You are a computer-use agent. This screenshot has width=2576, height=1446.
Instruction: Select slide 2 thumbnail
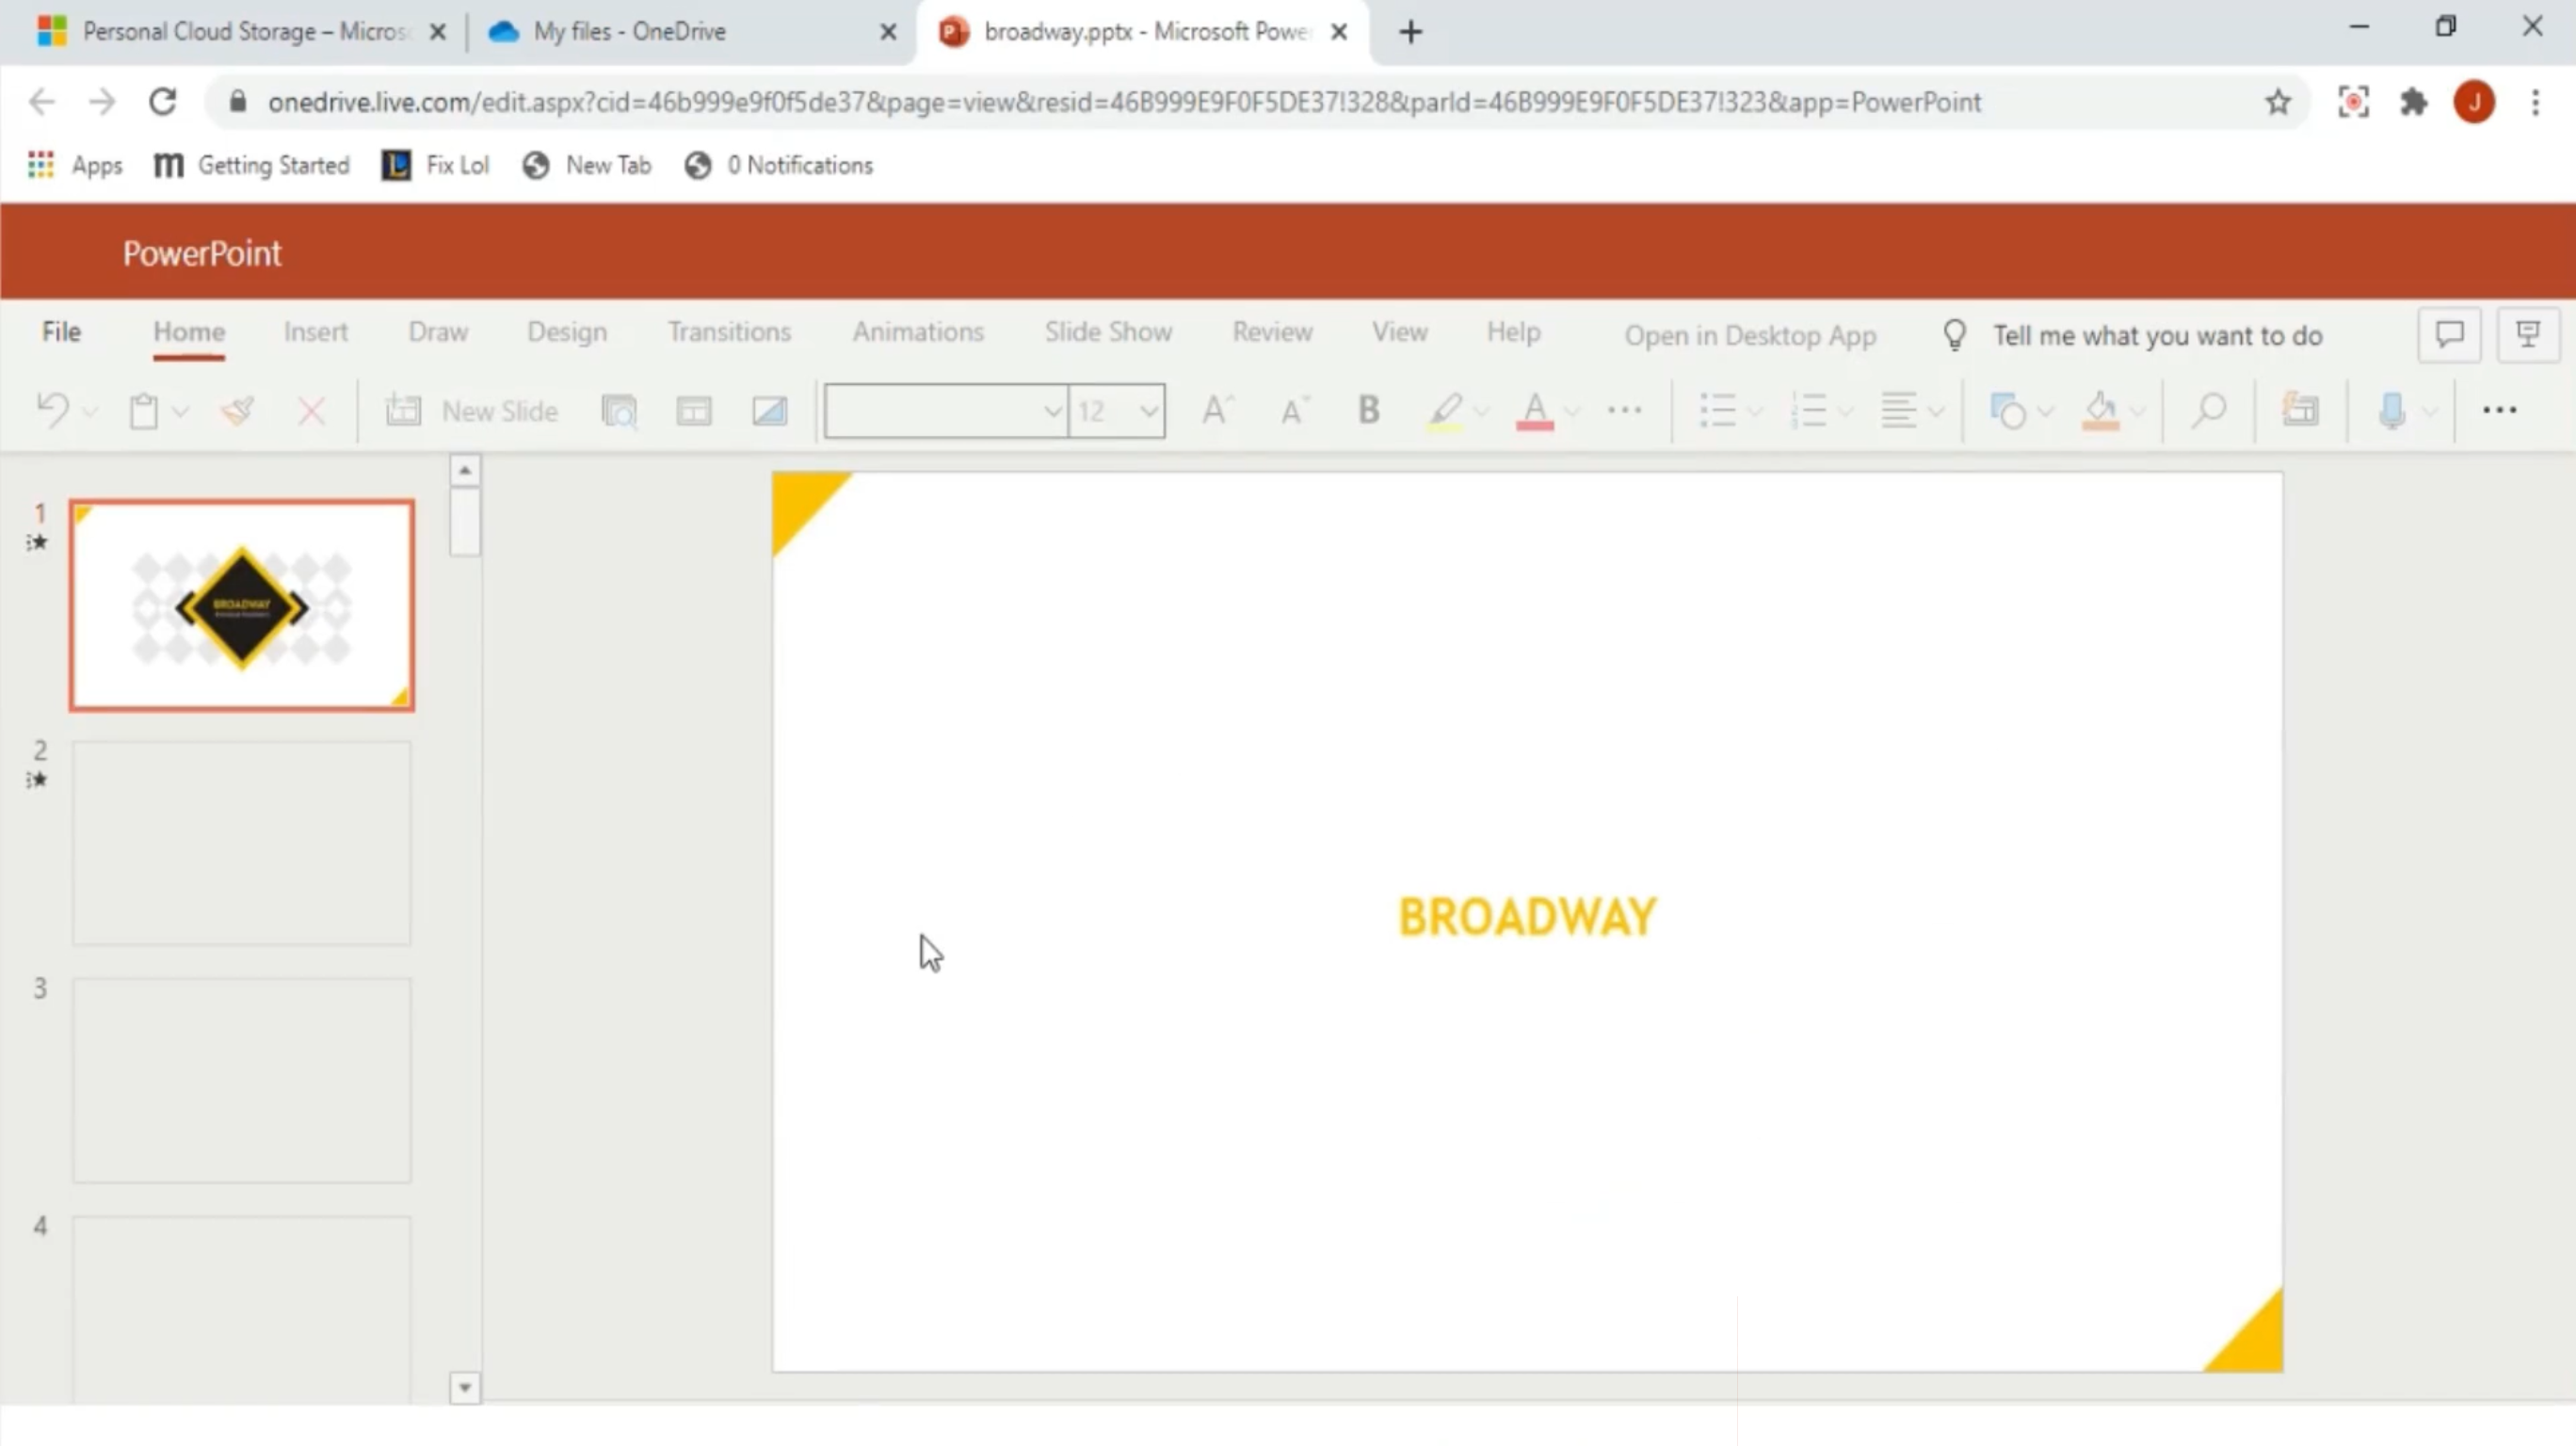(241, 843)
